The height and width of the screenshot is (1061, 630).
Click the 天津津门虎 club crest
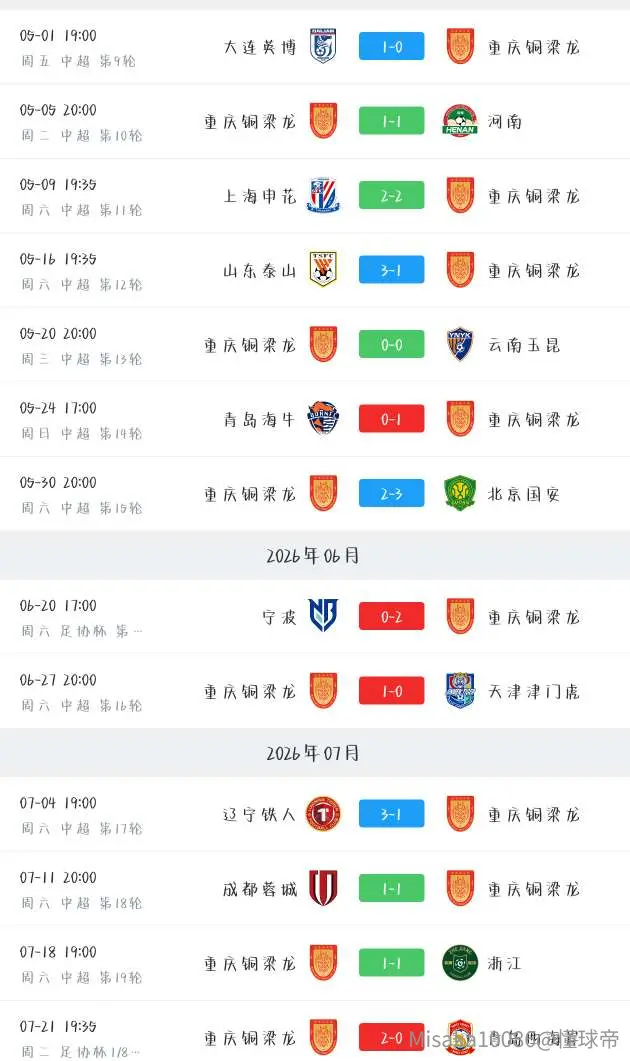click(x=460, y=690)
